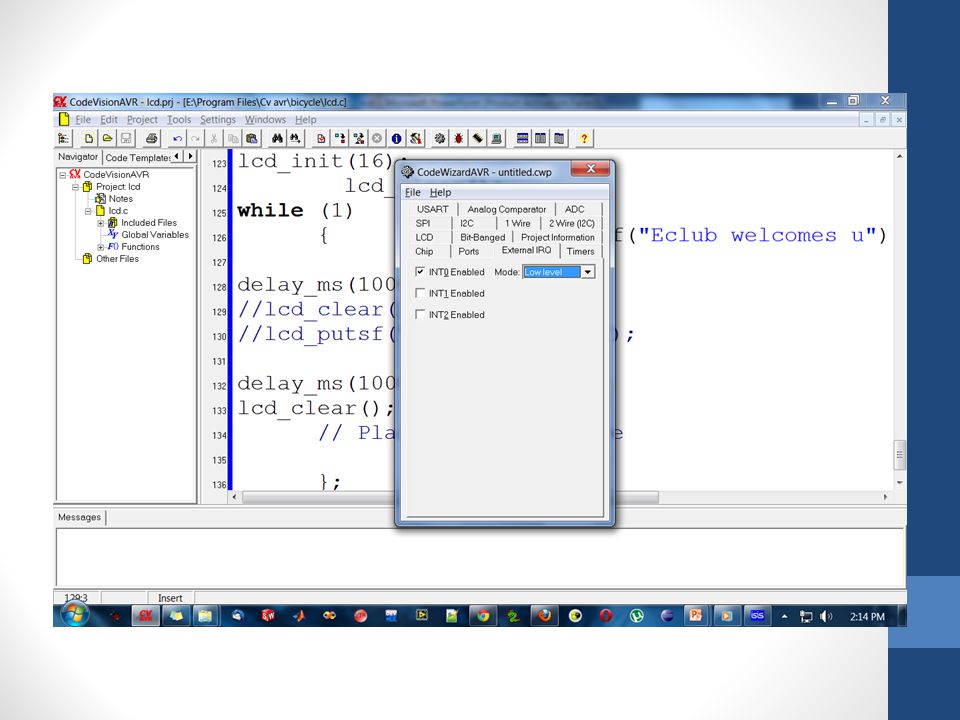
Task: Open the terminal computer icon
Action: pyautogui.click(x=497, y=138)
